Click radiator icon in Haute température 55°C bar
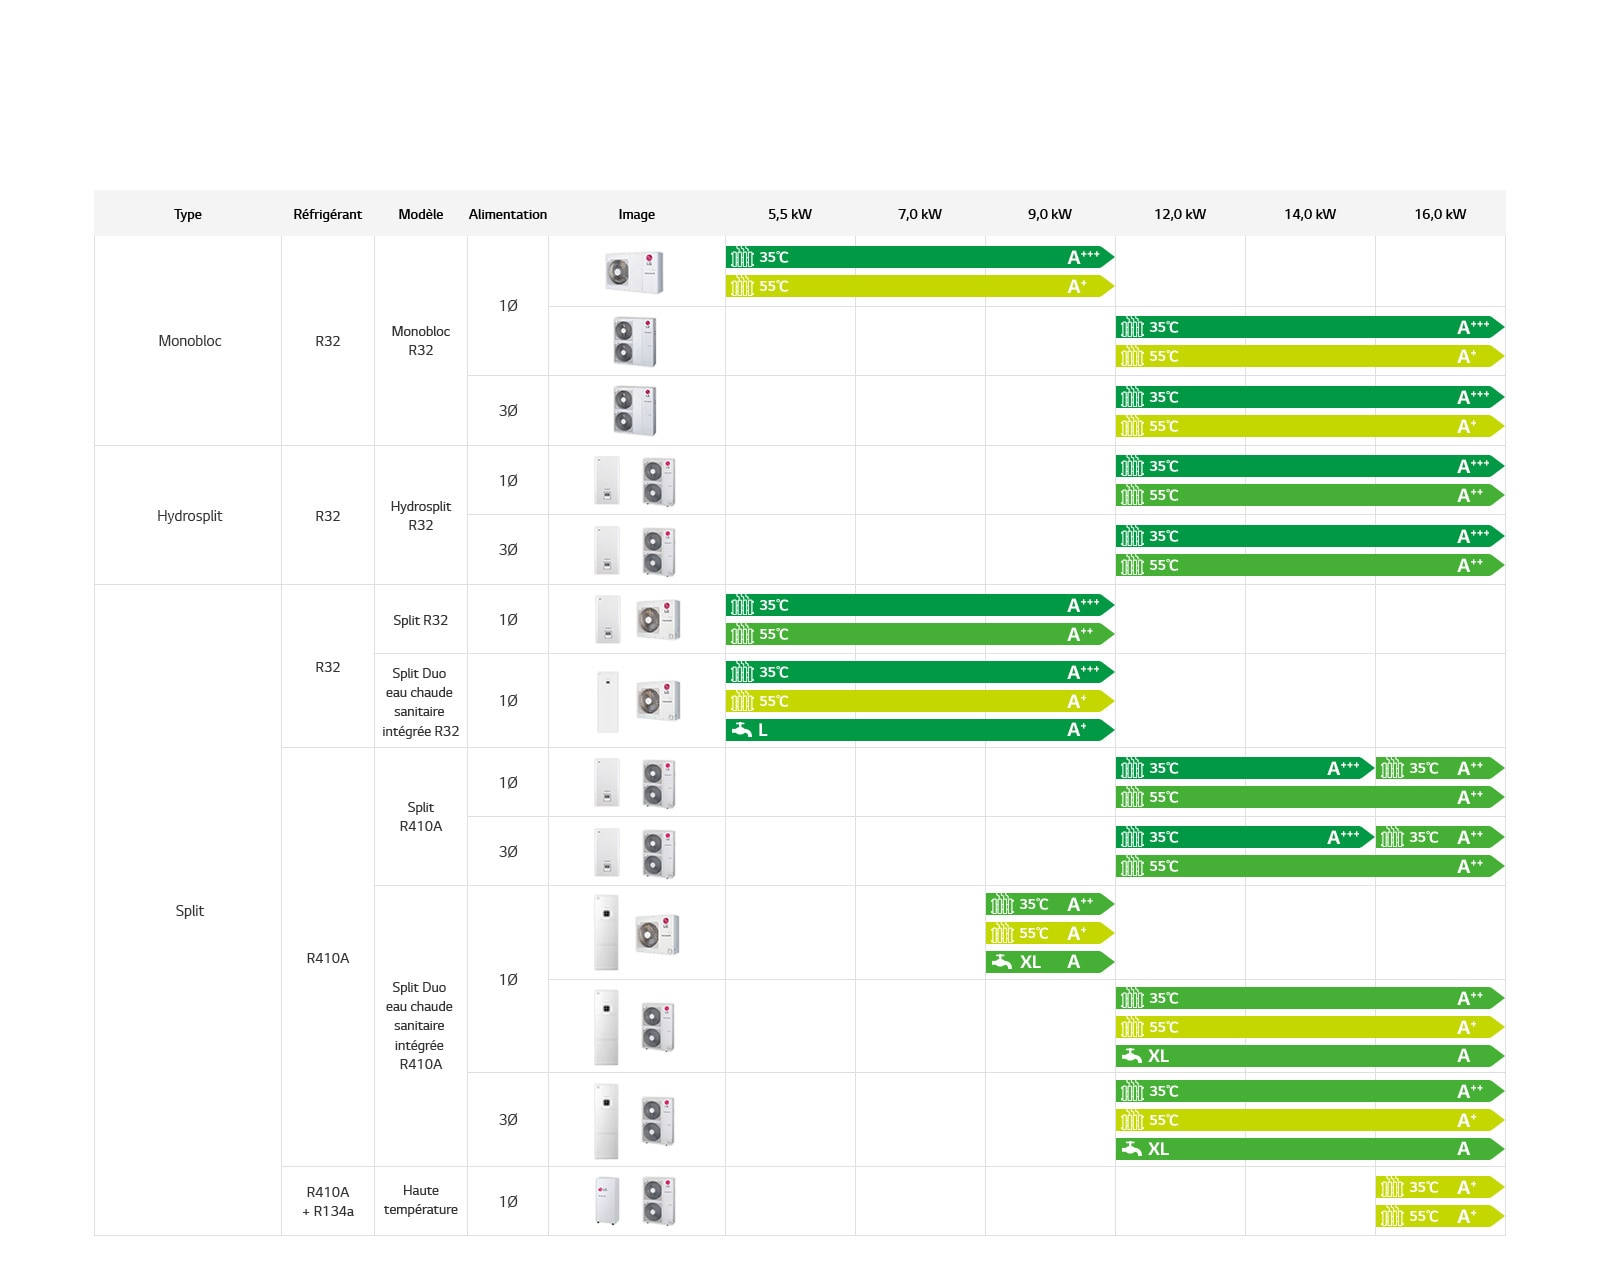Image resolution: width=1600 pixels, height=1286 pixels. 1391,1217
